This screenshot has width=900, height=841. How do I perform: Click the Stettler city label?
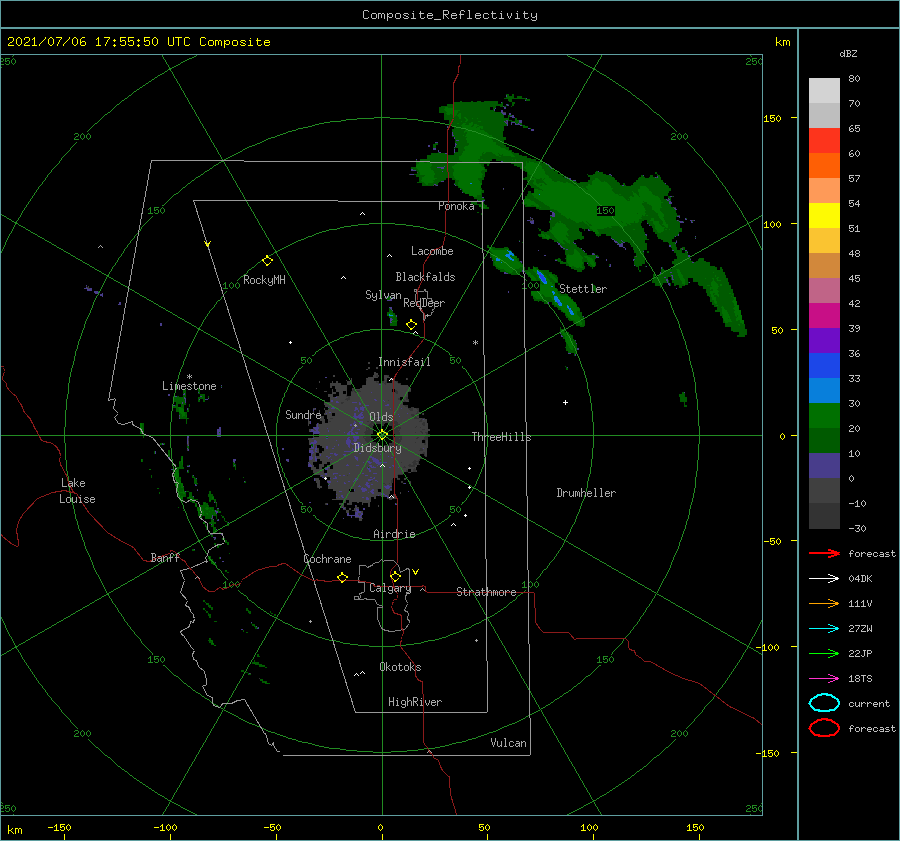(583, 289)
